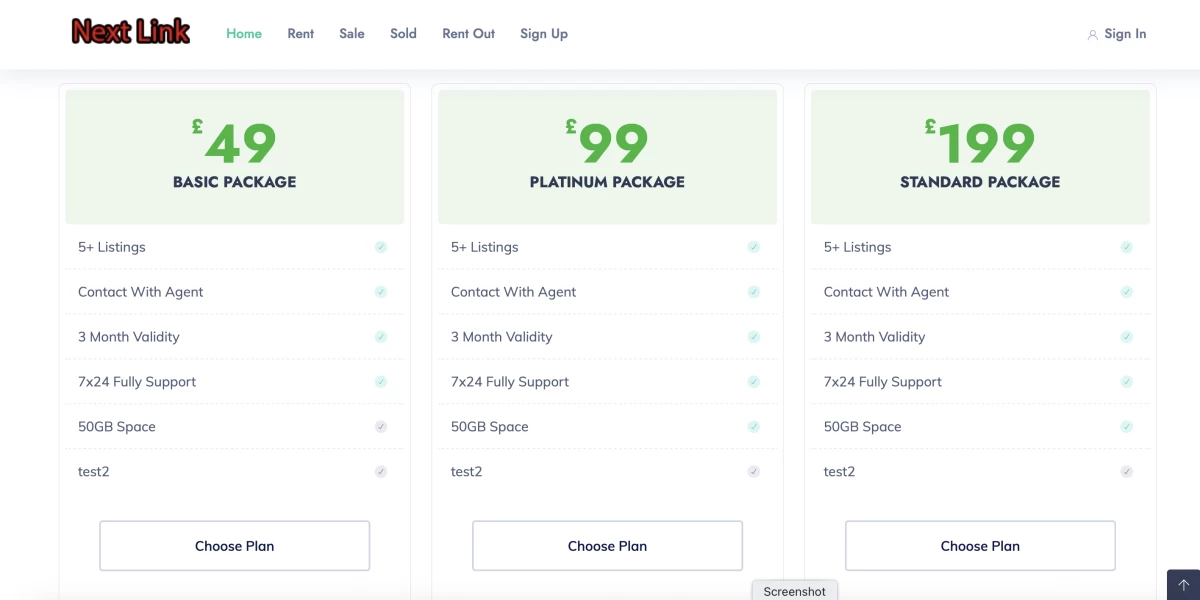
Task: Choose the £199 Standard Package plan
Action: [x=980, y=546]
